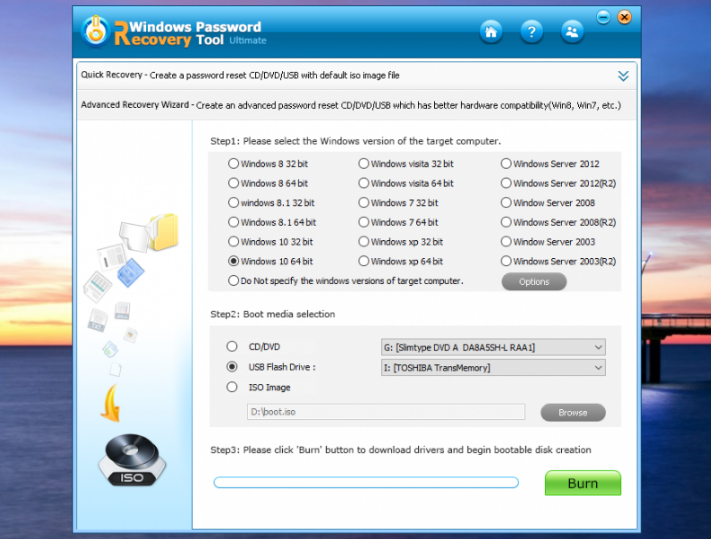Click the key logo in title bar
This screenshot has height=539, width=711.
[96, 32]
